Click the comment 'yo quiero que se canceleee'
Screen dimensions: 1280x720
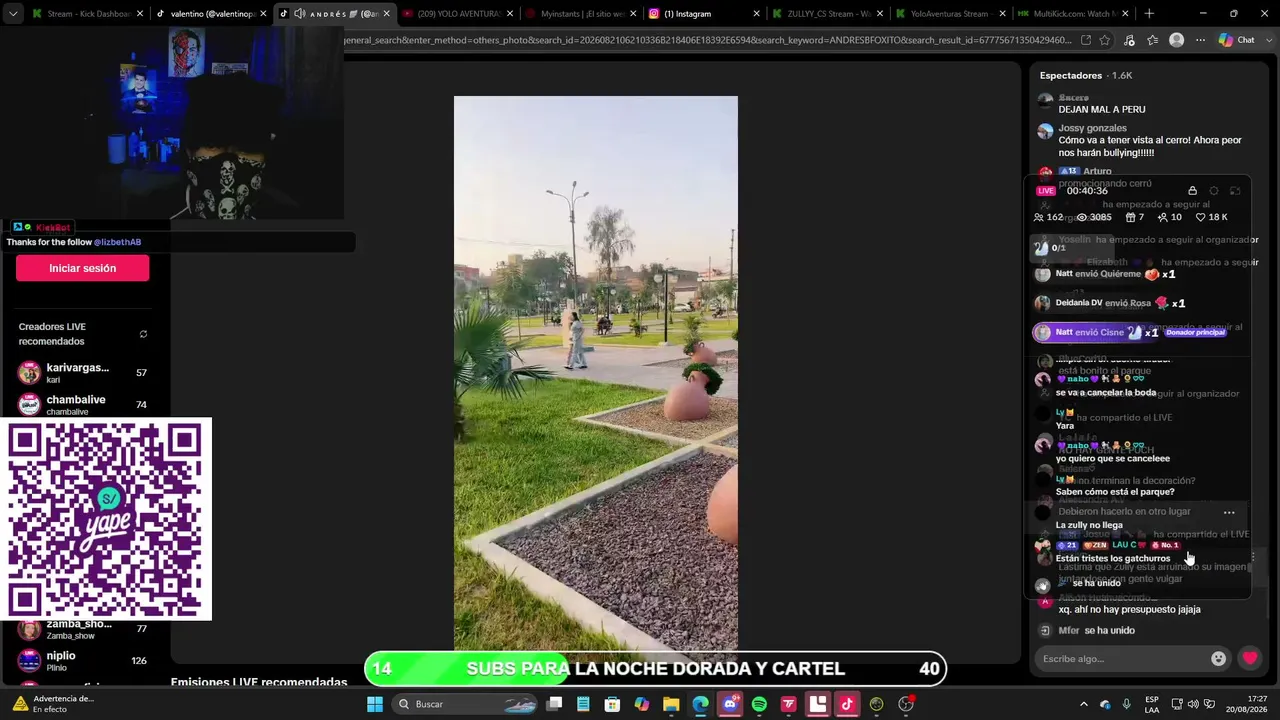click(1113, 459)
